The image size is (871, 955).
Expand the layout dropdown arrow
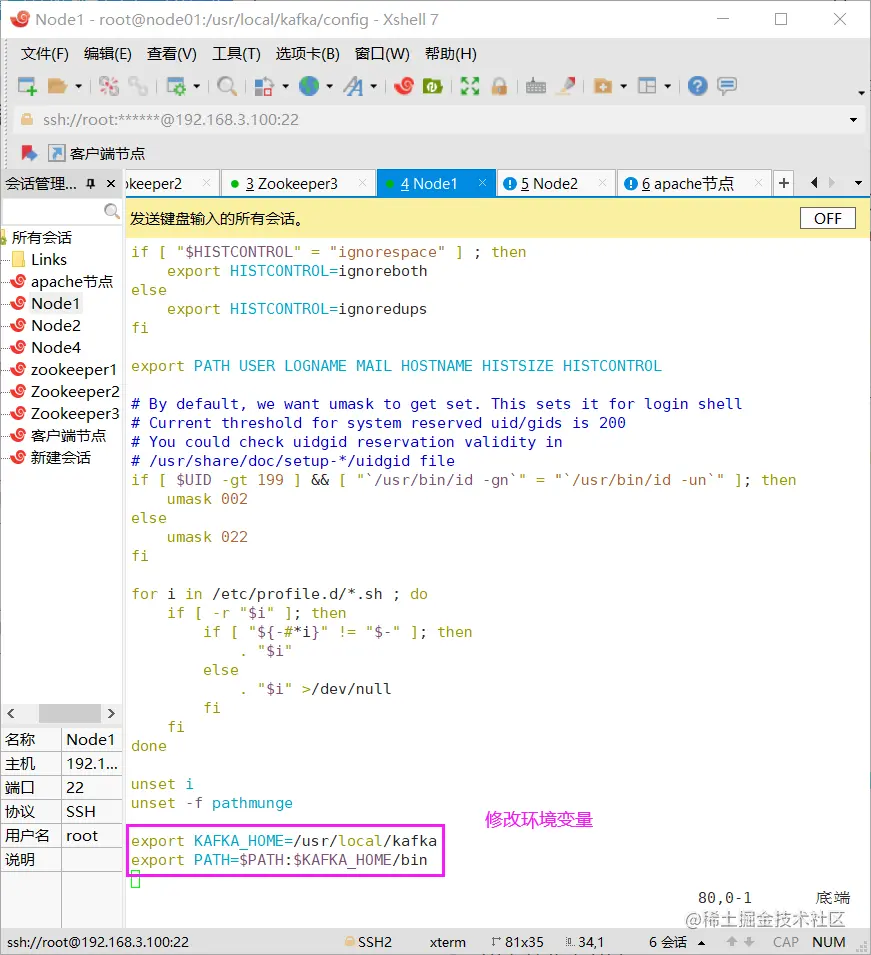click(668, 86)
